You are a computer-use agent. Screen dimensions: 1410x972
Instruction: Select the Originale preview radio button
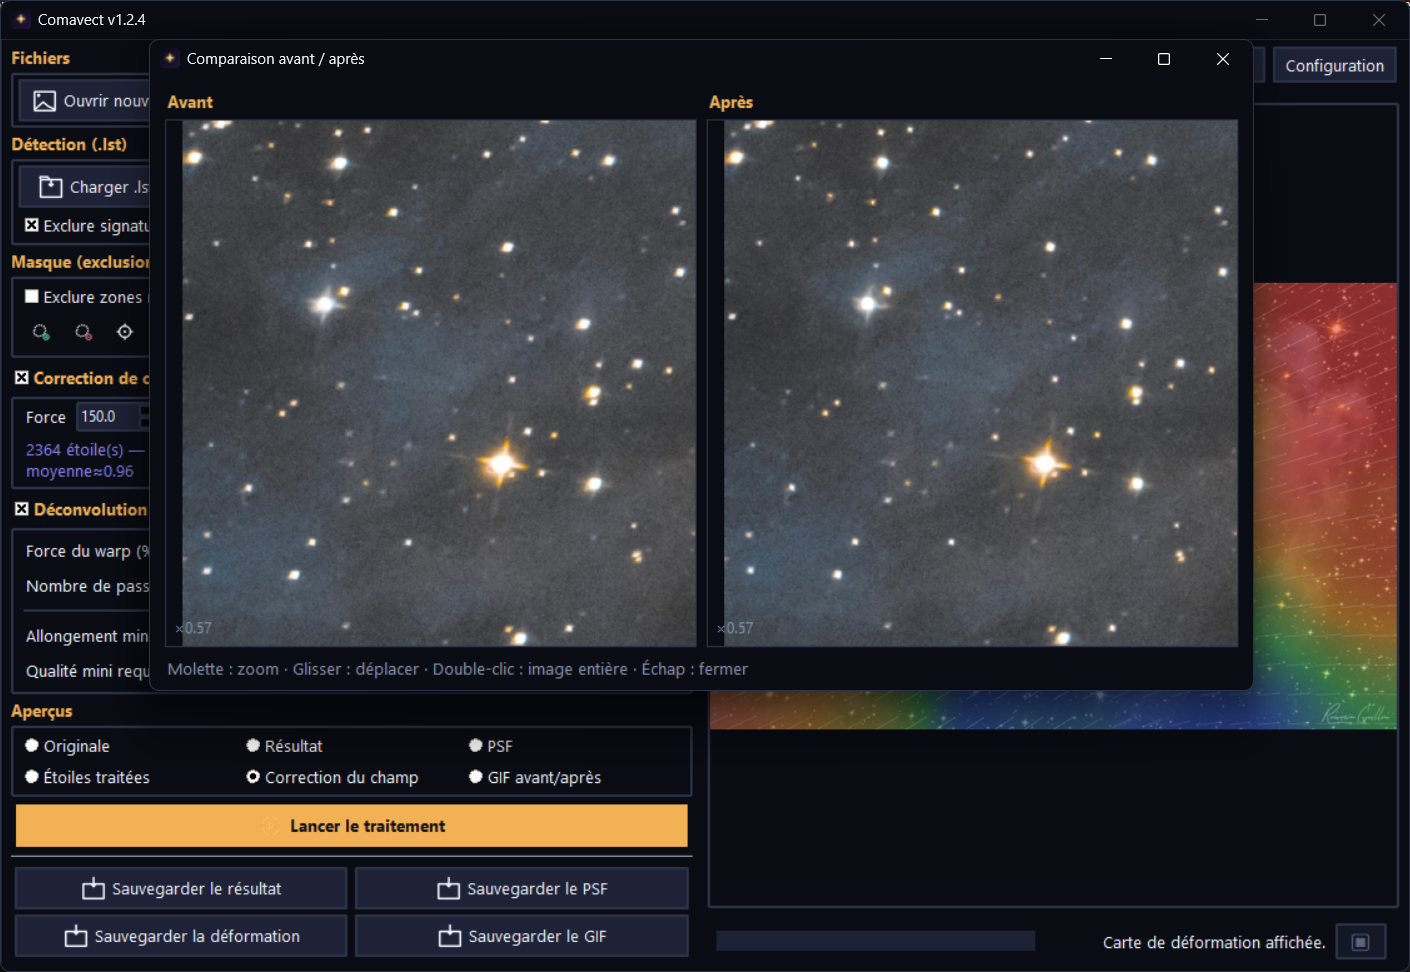32,745
